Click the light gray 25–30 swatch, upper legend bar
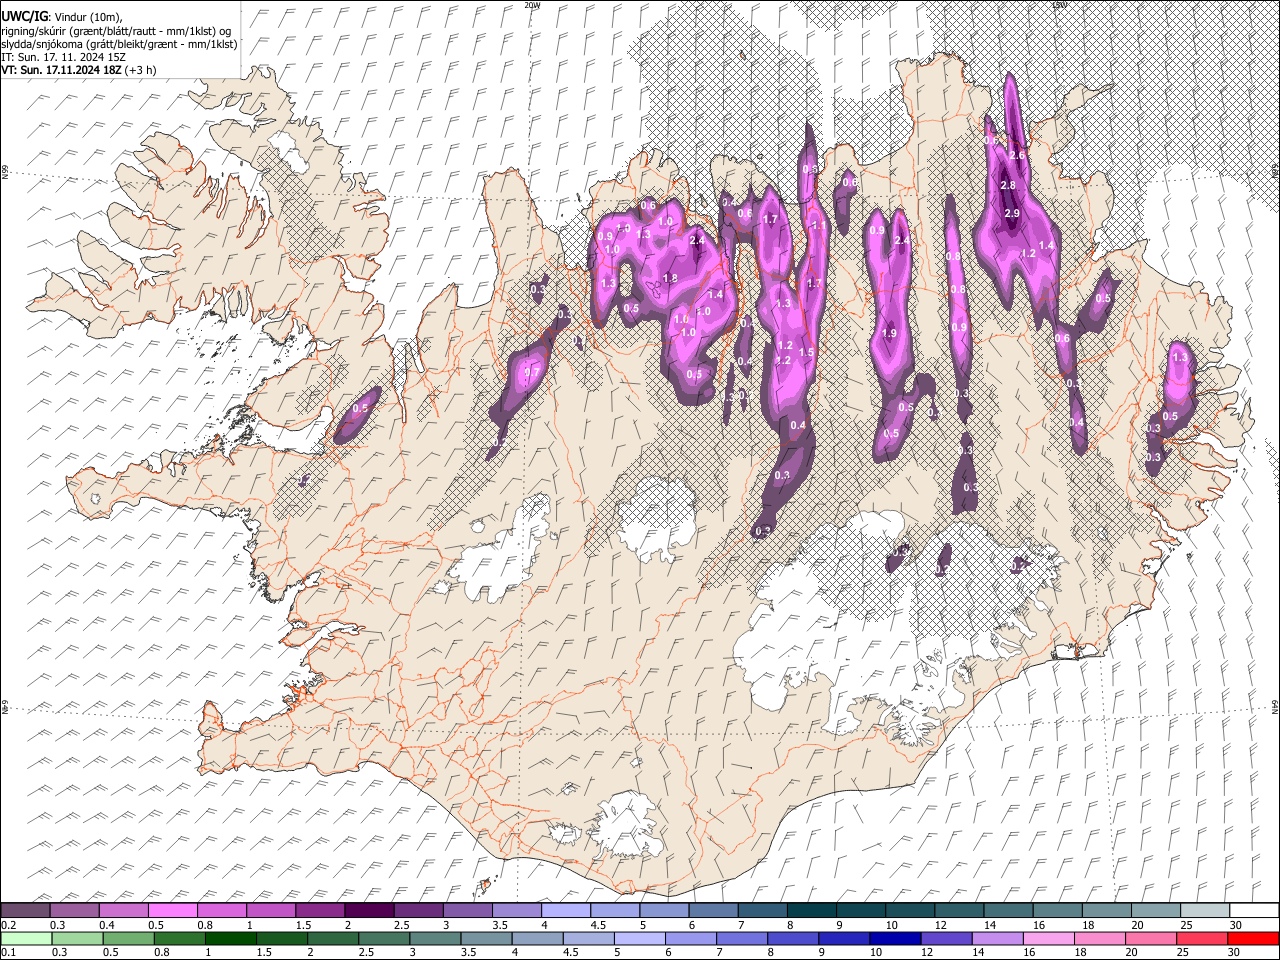 click(1206, 911)
